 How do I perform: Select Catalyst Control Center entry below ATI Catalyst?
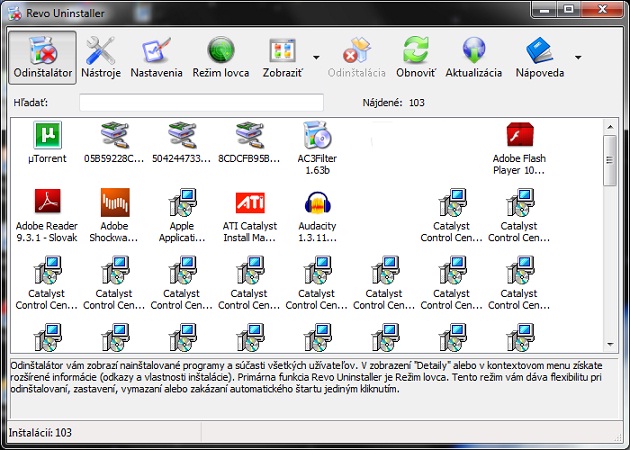[250, 283]
